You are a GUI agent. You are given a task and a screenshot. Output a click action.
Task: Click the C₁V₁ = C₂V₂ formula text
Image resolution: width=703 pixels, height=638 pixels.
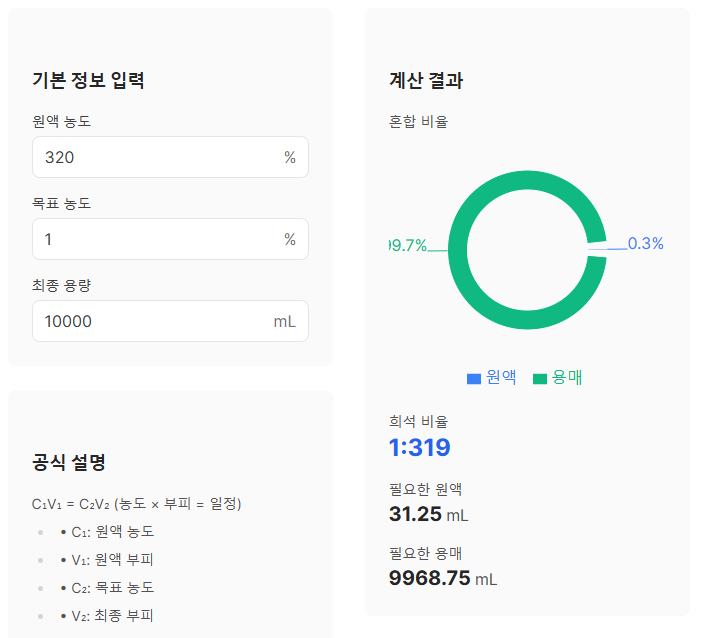(x=136, y=503)
